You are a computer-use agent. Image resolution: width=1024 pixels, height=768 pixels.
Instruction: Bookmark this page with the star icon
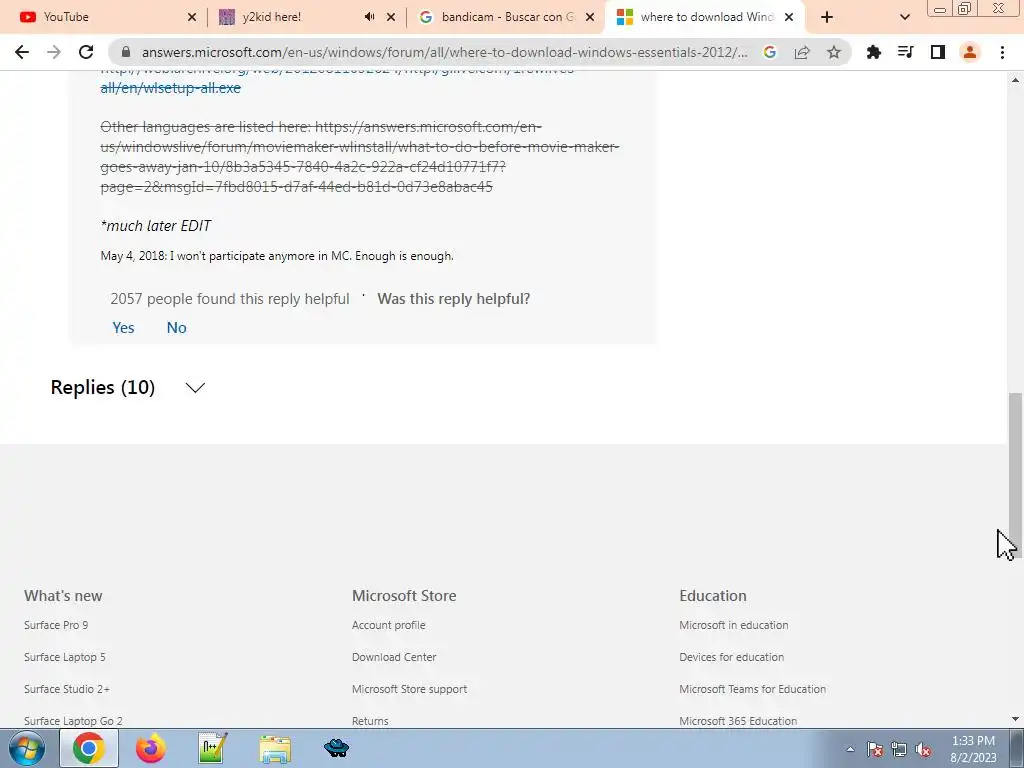834,52
